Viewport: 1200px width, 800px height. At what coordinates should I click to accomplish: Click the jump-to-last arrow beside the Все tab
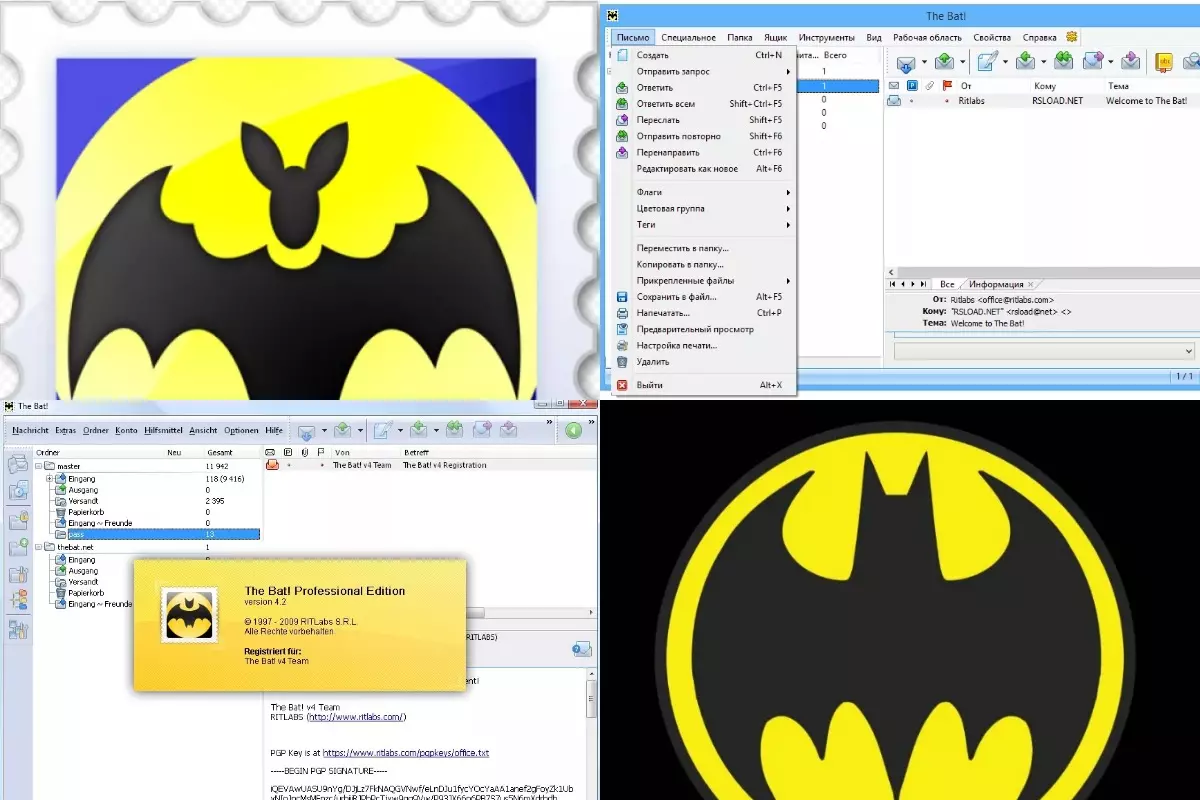923,285
